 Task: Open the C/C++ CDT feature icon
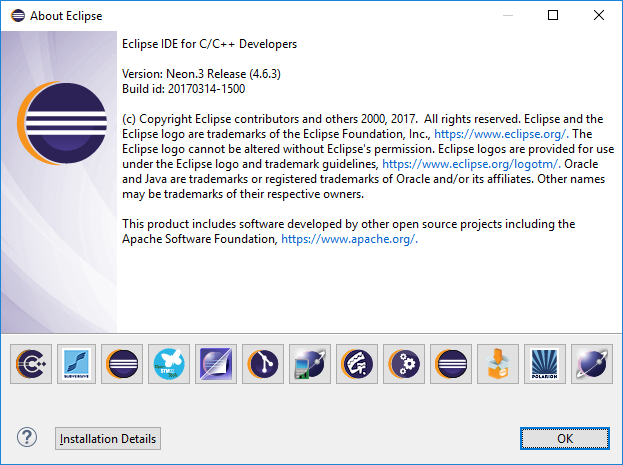click(x=31, y=364)
